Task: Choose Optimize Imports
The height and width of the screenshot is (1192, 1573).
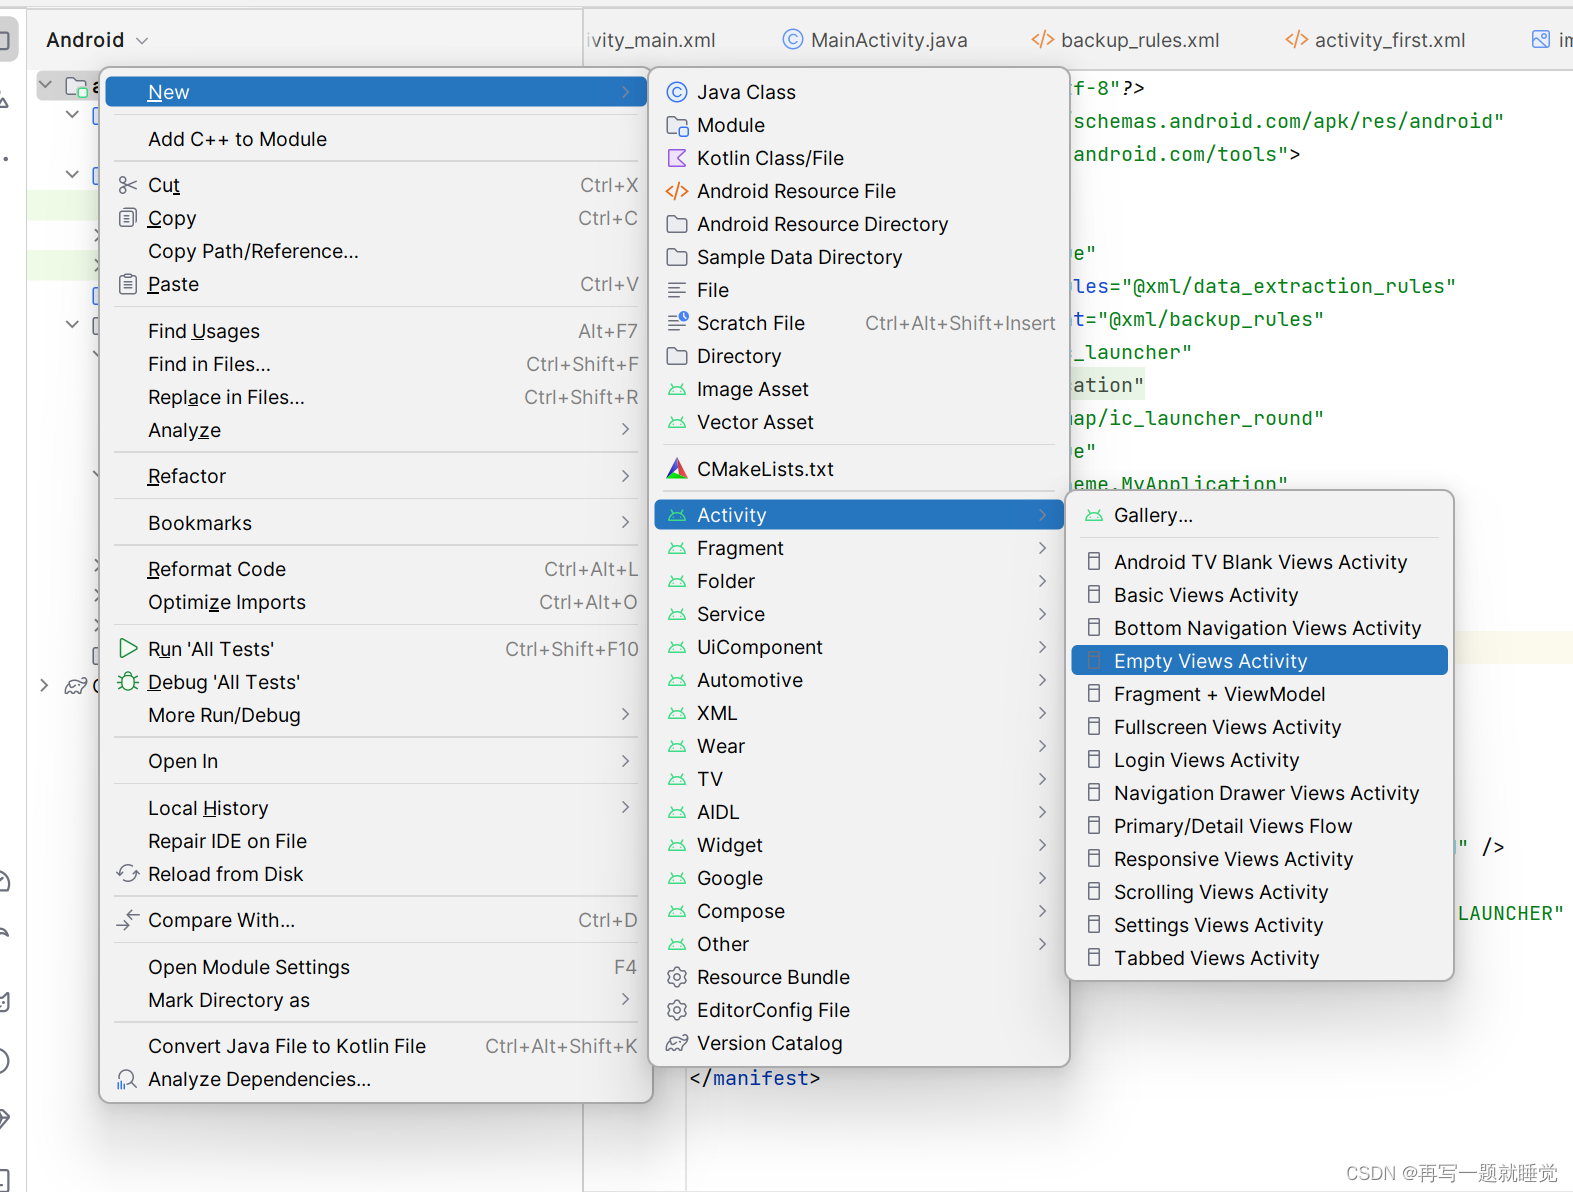Action: tap(376, 602)
